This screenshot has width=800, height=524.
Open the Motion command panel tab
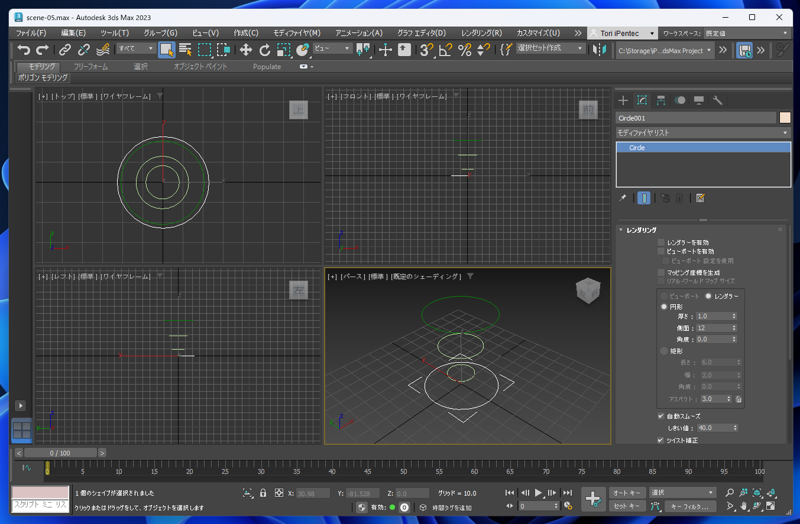[x=680, y=100]
